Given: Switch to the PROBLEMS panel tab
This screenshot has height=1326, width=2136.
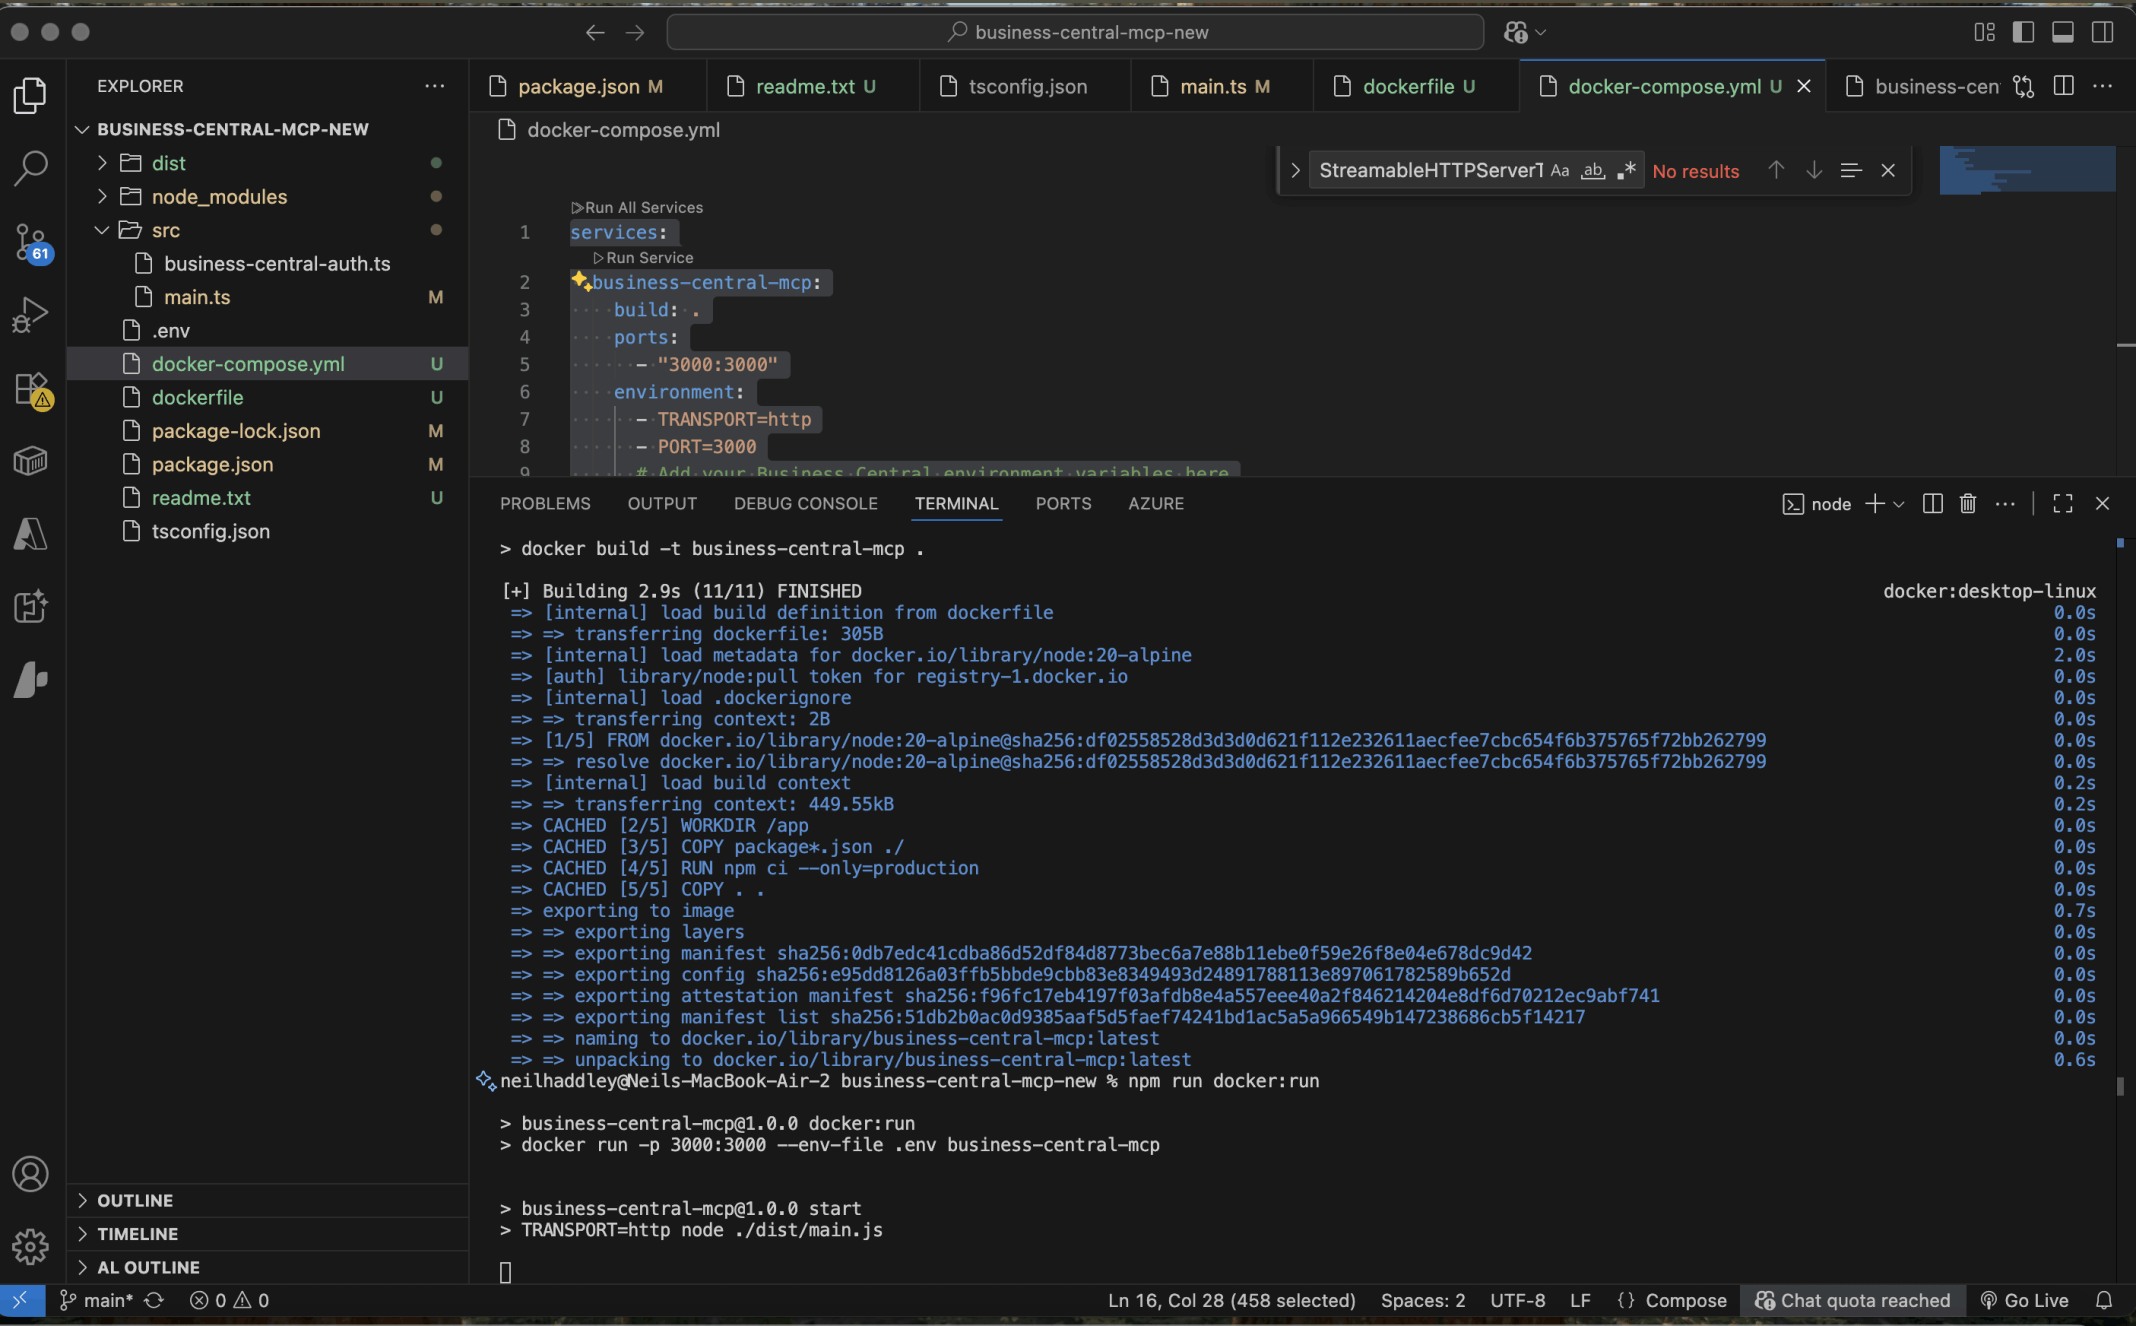Looking at the screenshot, I should (545, 503).
